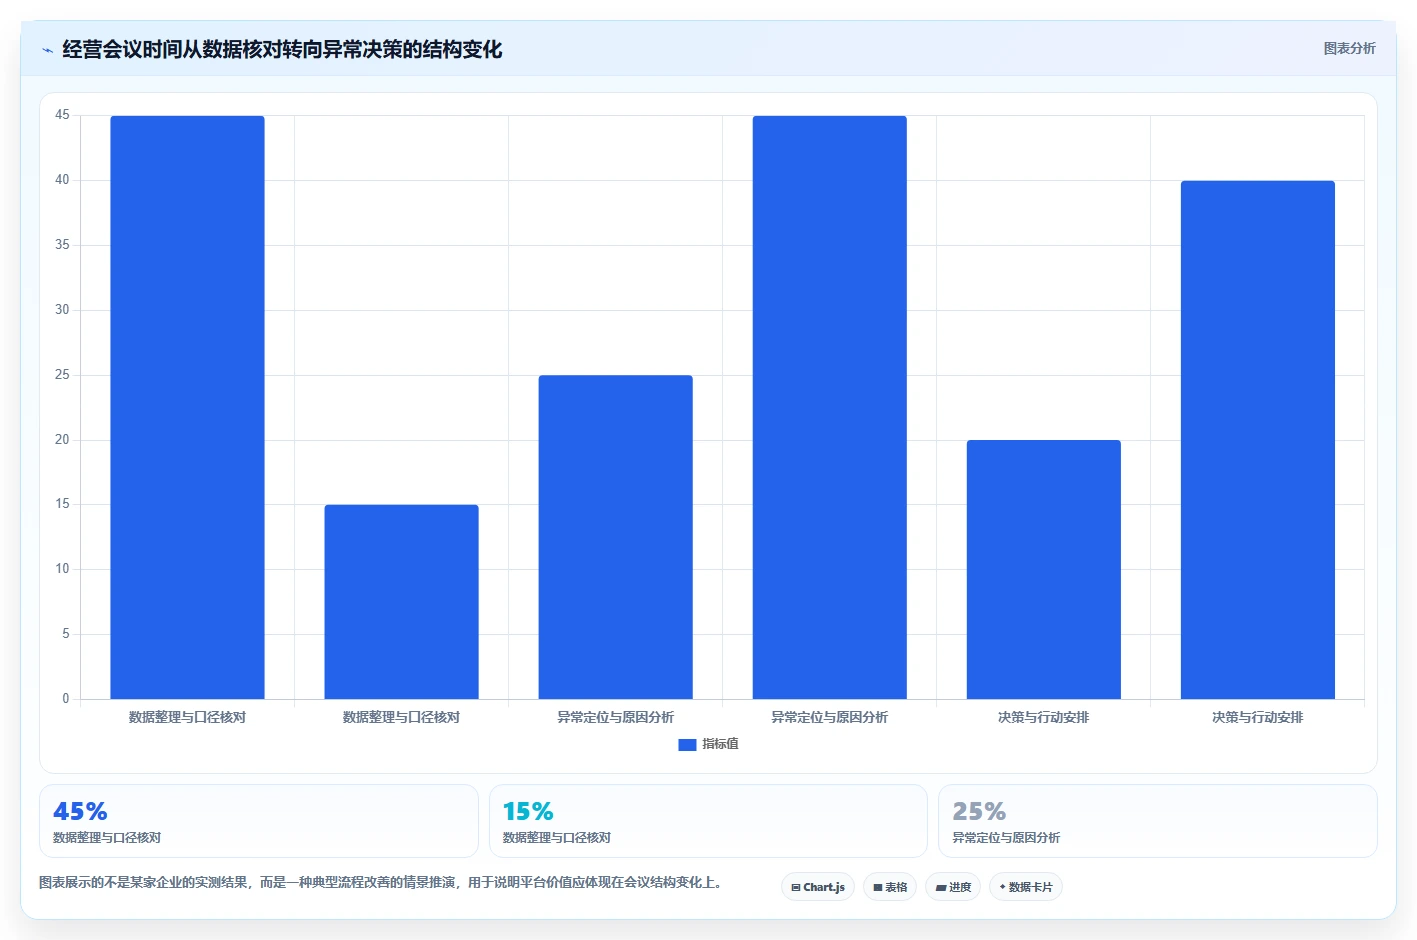Click the 表格 chip
The width and height of the screenshot is (1417, 940).
[x=890, y=887]
